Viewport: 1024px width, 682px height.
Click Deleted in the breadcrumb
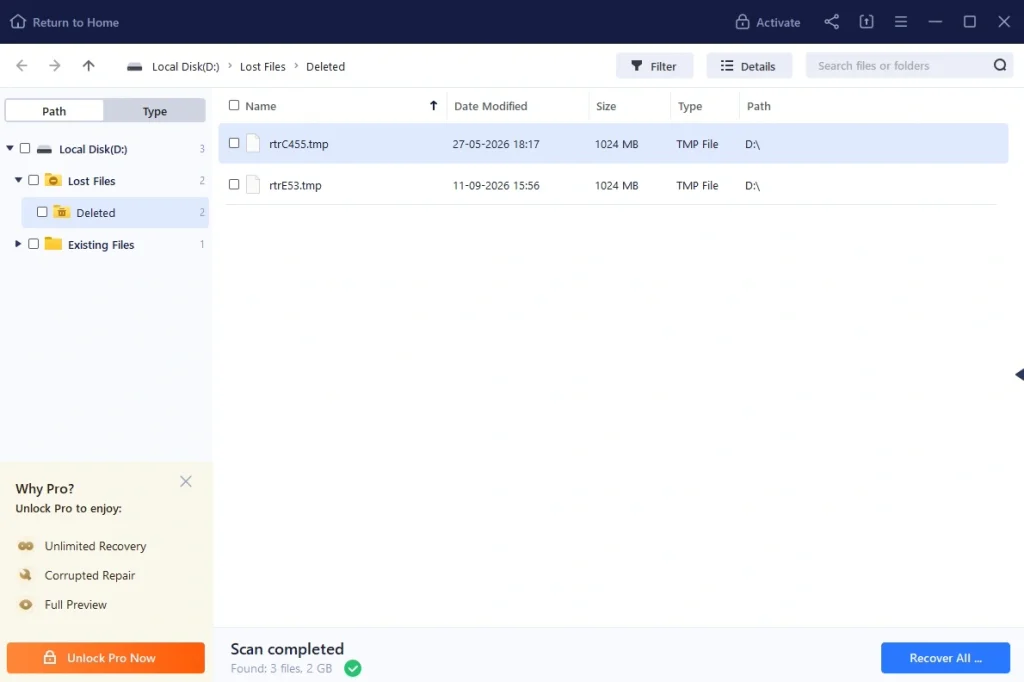pyautogui.click(x=325, y=67)
